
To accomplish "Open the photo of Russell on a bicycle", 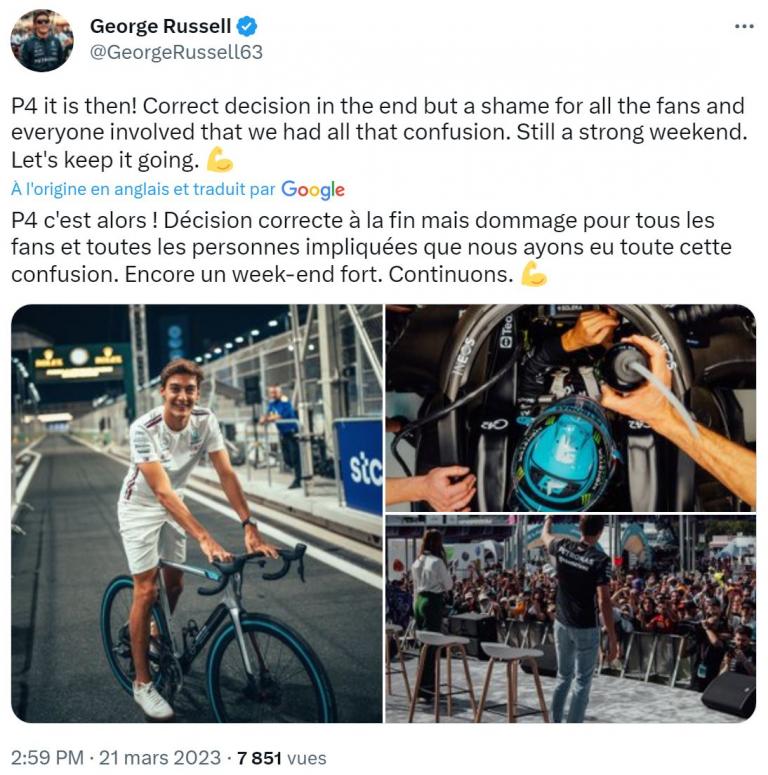I will coord(197,513).
